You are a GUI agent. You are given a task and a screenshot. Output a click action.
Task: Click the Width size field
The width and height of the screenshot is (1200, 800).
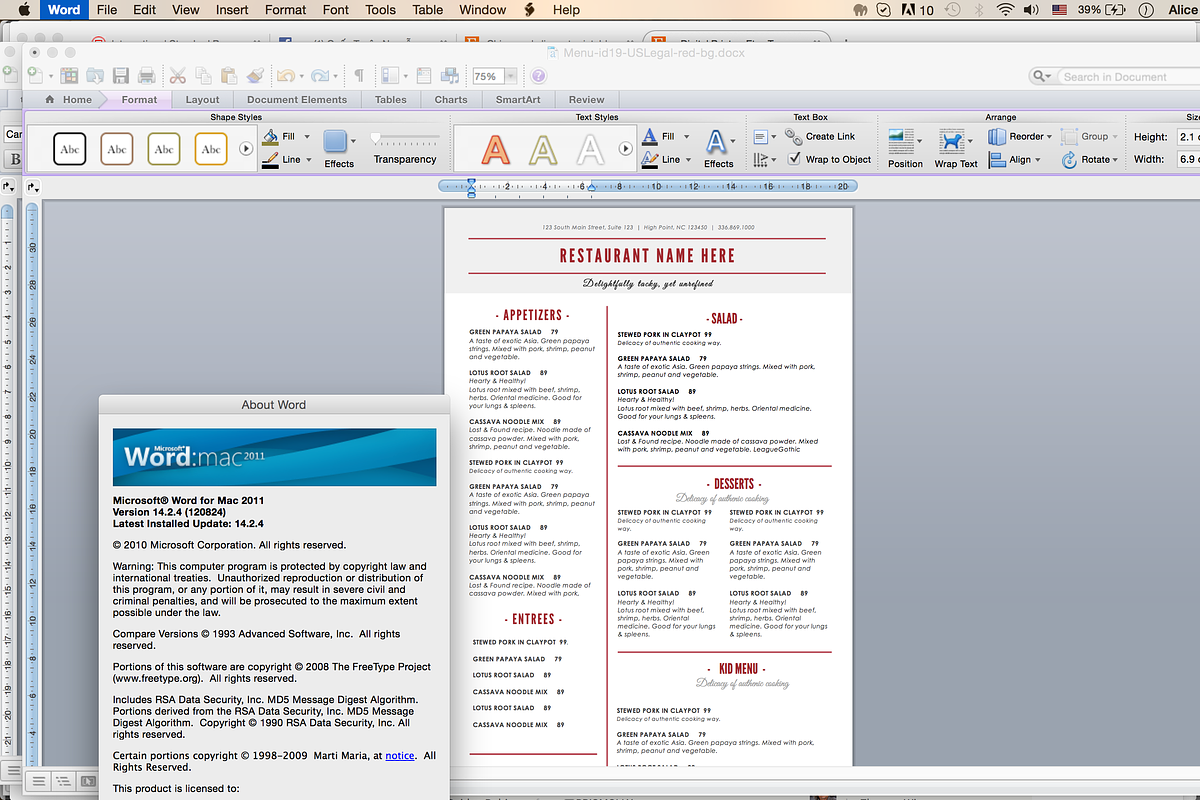click(1188, 159)
